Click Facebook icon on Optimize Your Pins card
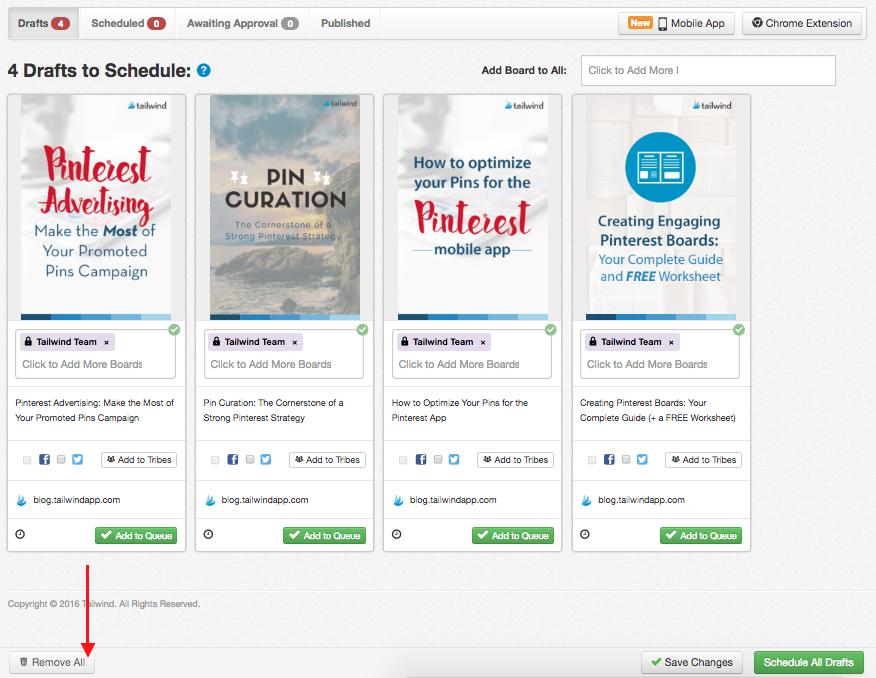The height and width of the screenshot is (678, 876). click(x=421, y=460)
